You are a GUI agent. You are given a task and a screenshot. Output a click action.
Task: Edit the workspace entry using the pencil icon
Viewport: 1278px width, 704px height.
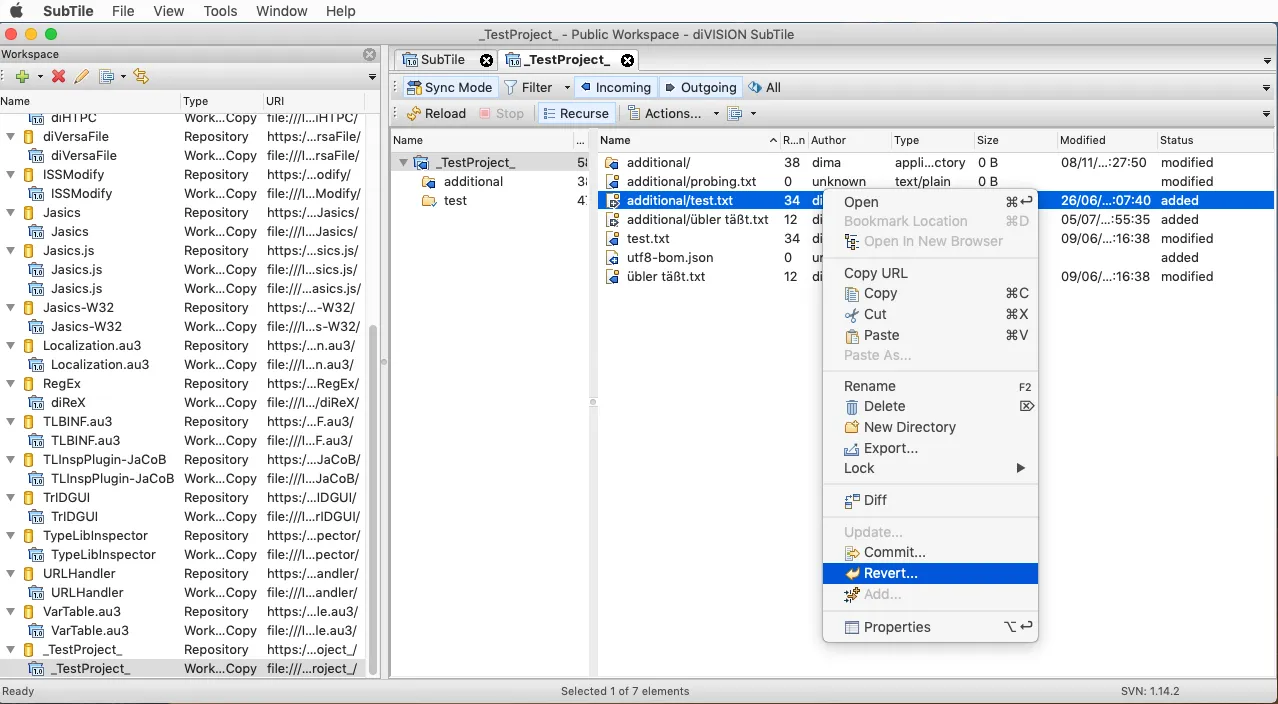[x=82, y=76]
